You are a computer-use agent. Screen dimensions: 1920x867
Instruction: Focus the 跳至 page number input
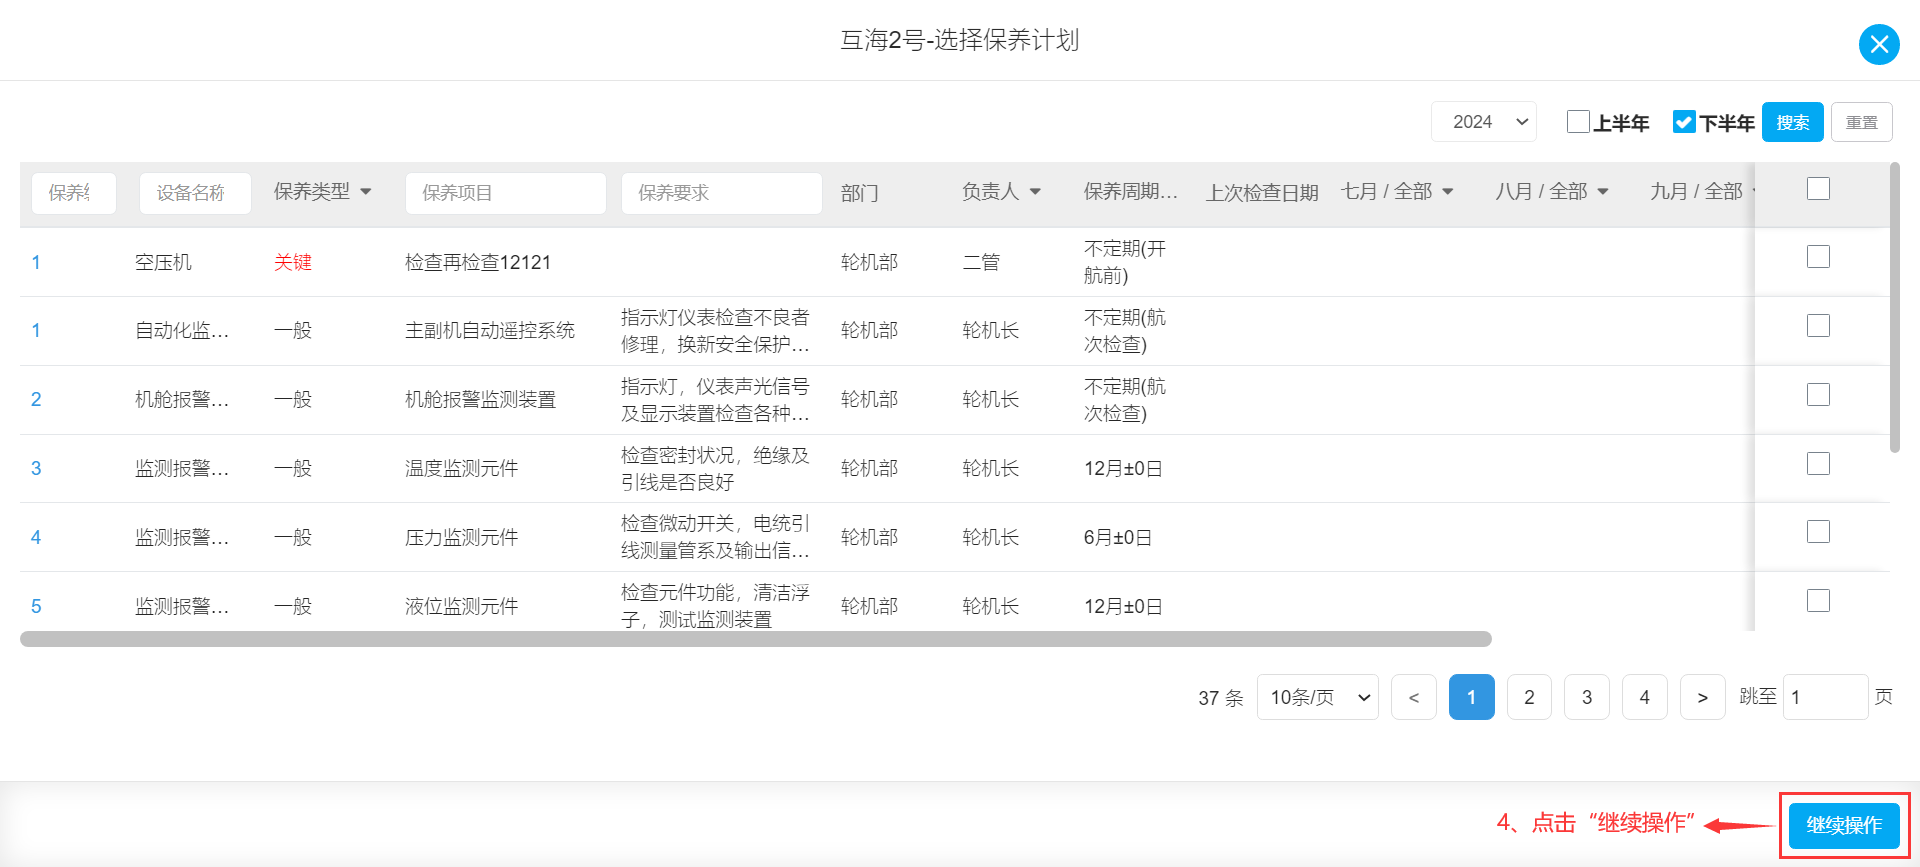click(1826, 697)
